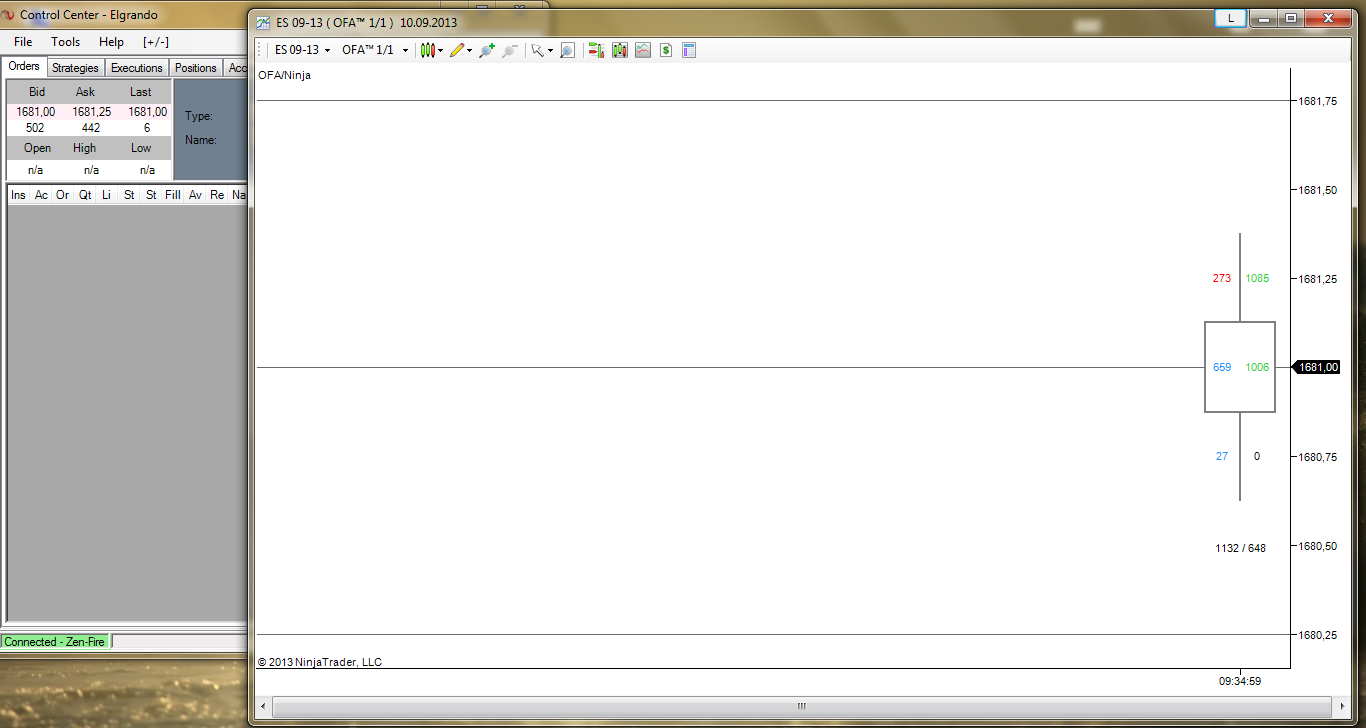Viewport: 1366px width, 728px height.
Task: Open the File menu in Control Center
Action: (x=23, y=42)
